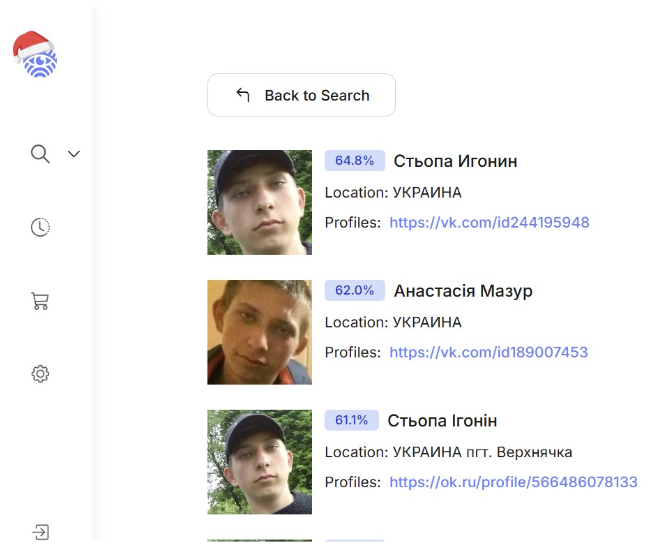
Task: Open the search magnifier icon in sidebar
Action: point(40,154)
